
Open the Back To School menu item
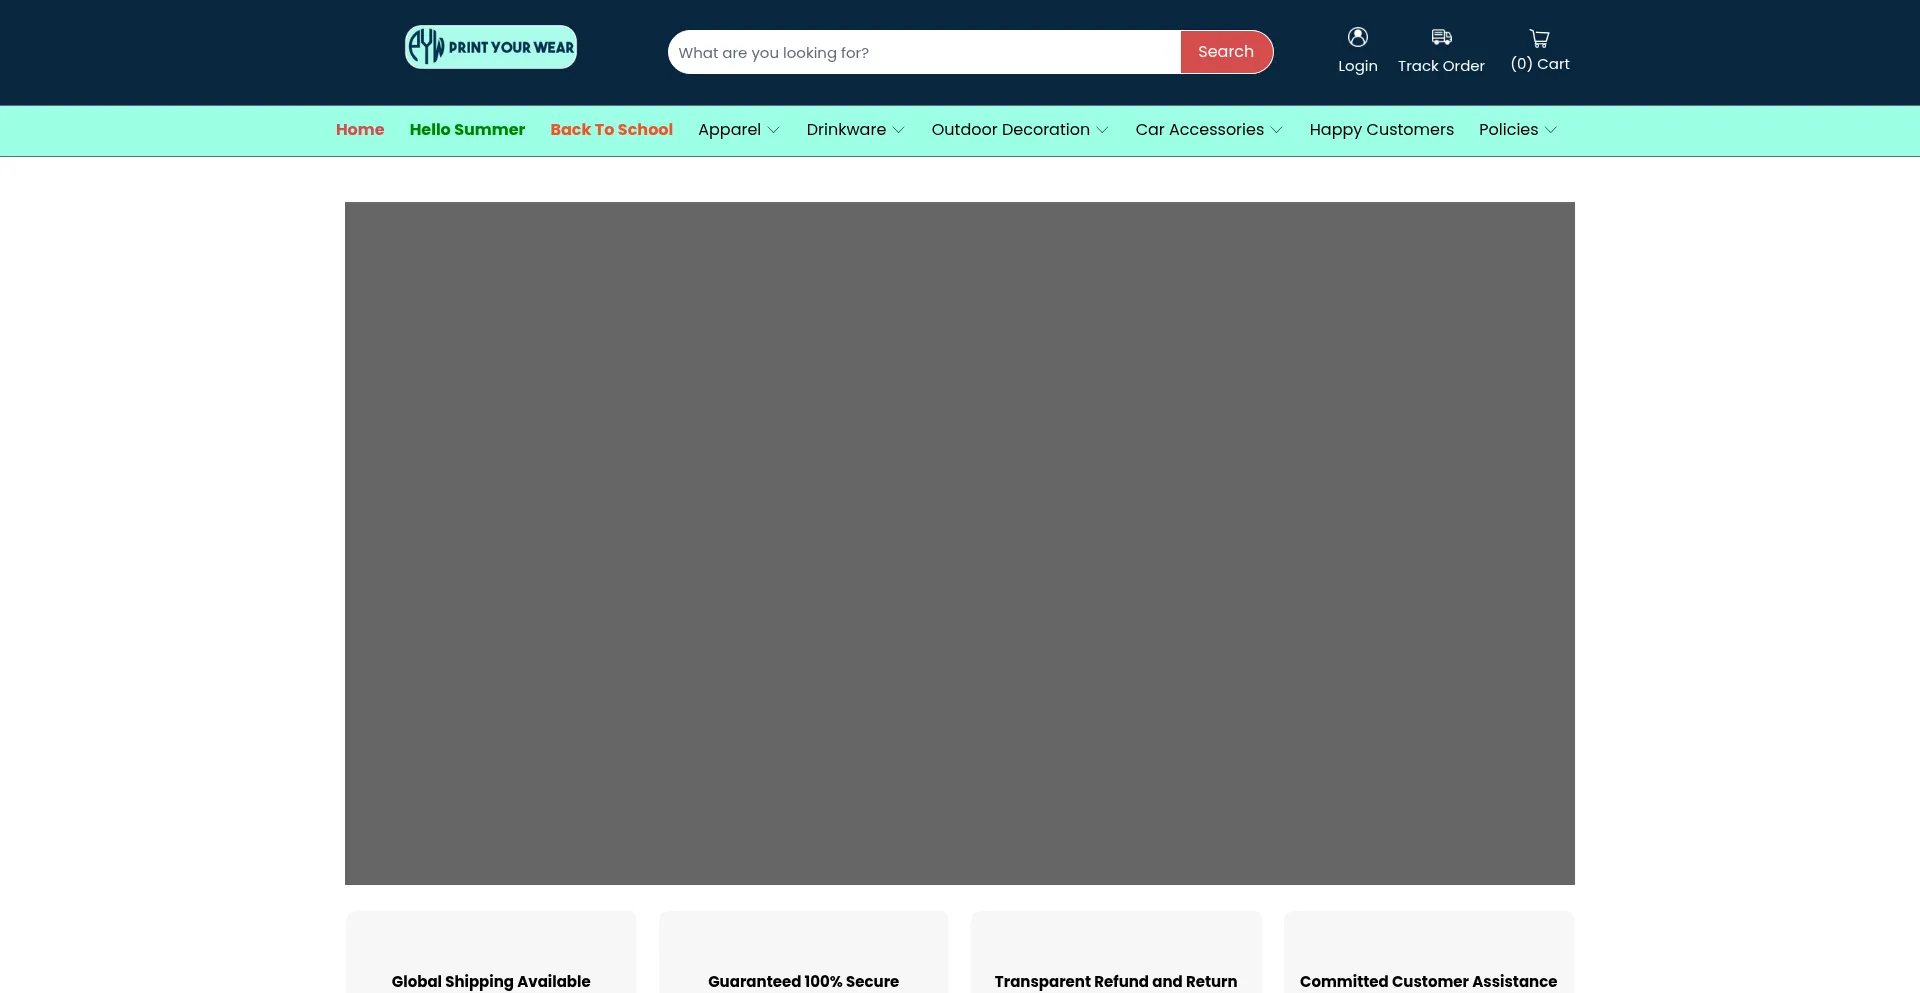point(611,130)
